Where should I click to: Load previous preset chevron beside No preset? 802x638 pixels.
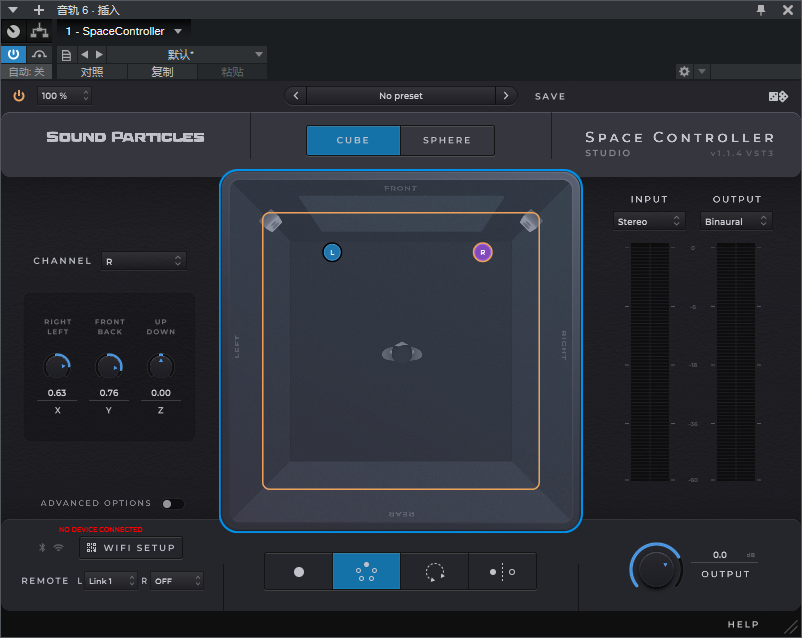[x=296, y=96]
